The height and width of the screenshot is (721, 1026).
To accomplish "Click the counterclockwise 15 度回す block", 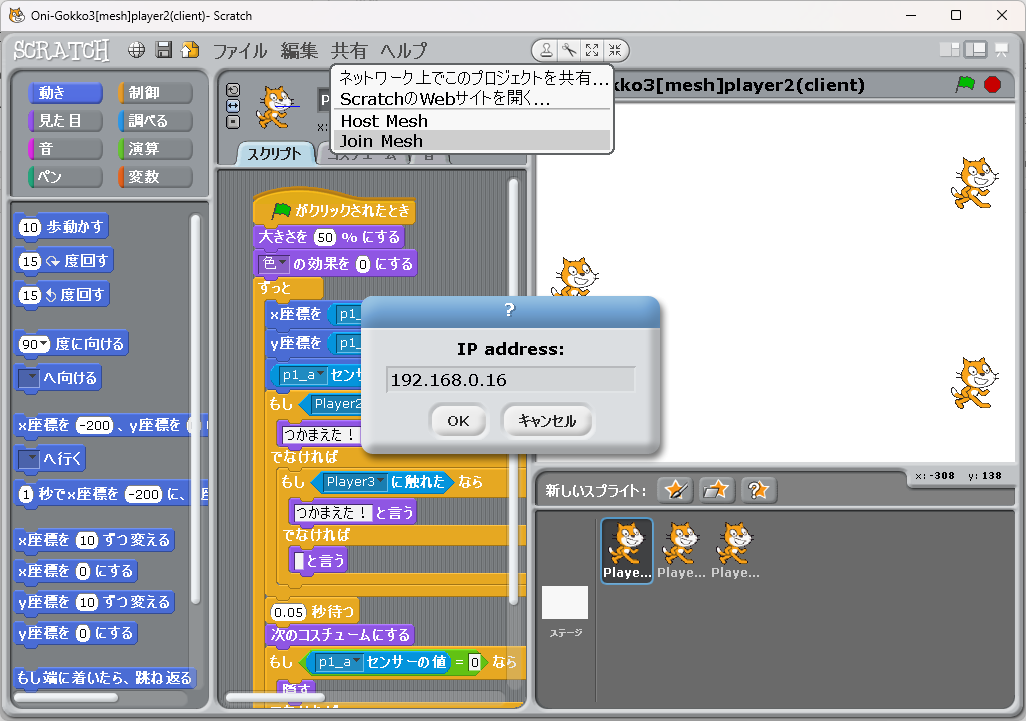I will [62, 295].
